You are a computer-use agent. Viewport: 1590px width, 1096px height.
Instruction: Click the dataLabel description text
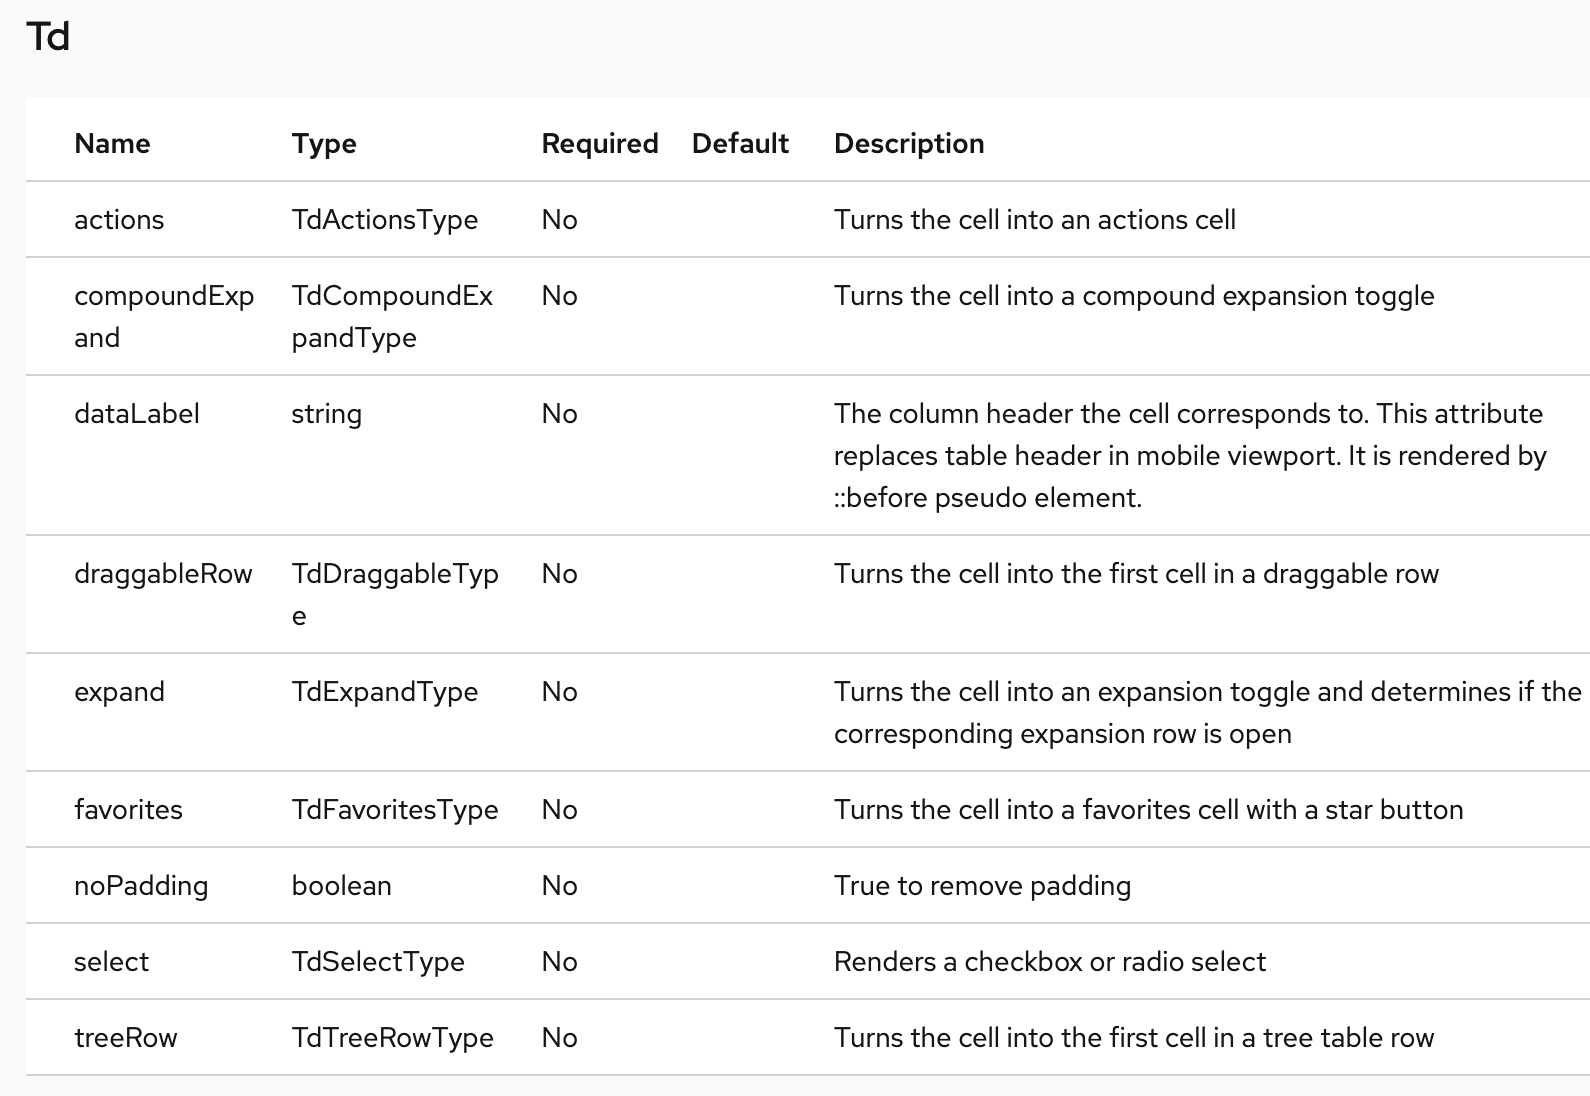tap(1190, 455)
